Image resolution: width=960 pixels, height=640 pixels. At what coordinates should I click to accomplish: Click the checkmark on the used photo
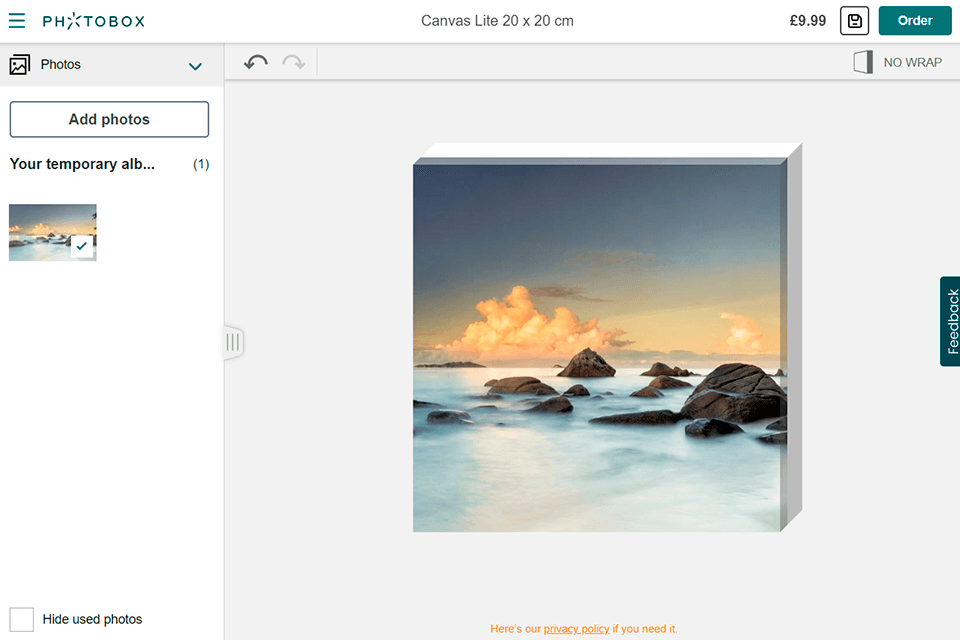click(81, 246)
